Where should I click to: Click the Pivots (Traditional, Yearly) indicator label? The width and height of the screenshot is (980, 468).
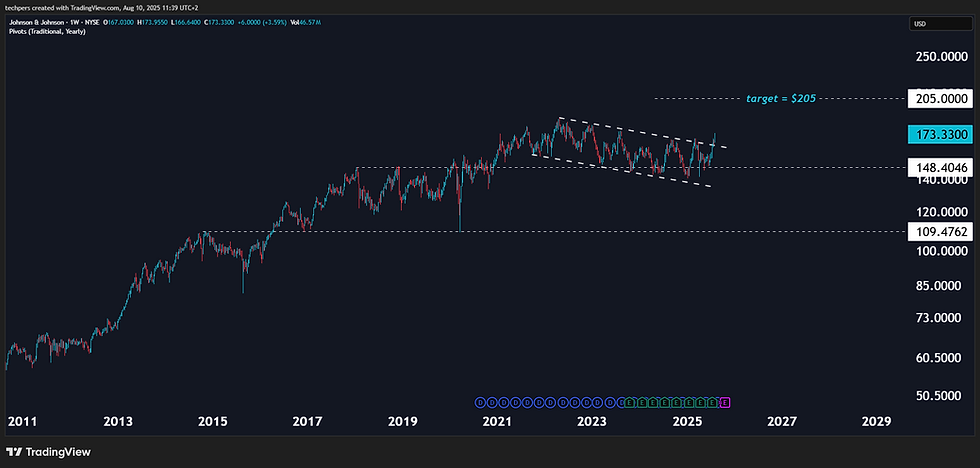coord(47,31)
